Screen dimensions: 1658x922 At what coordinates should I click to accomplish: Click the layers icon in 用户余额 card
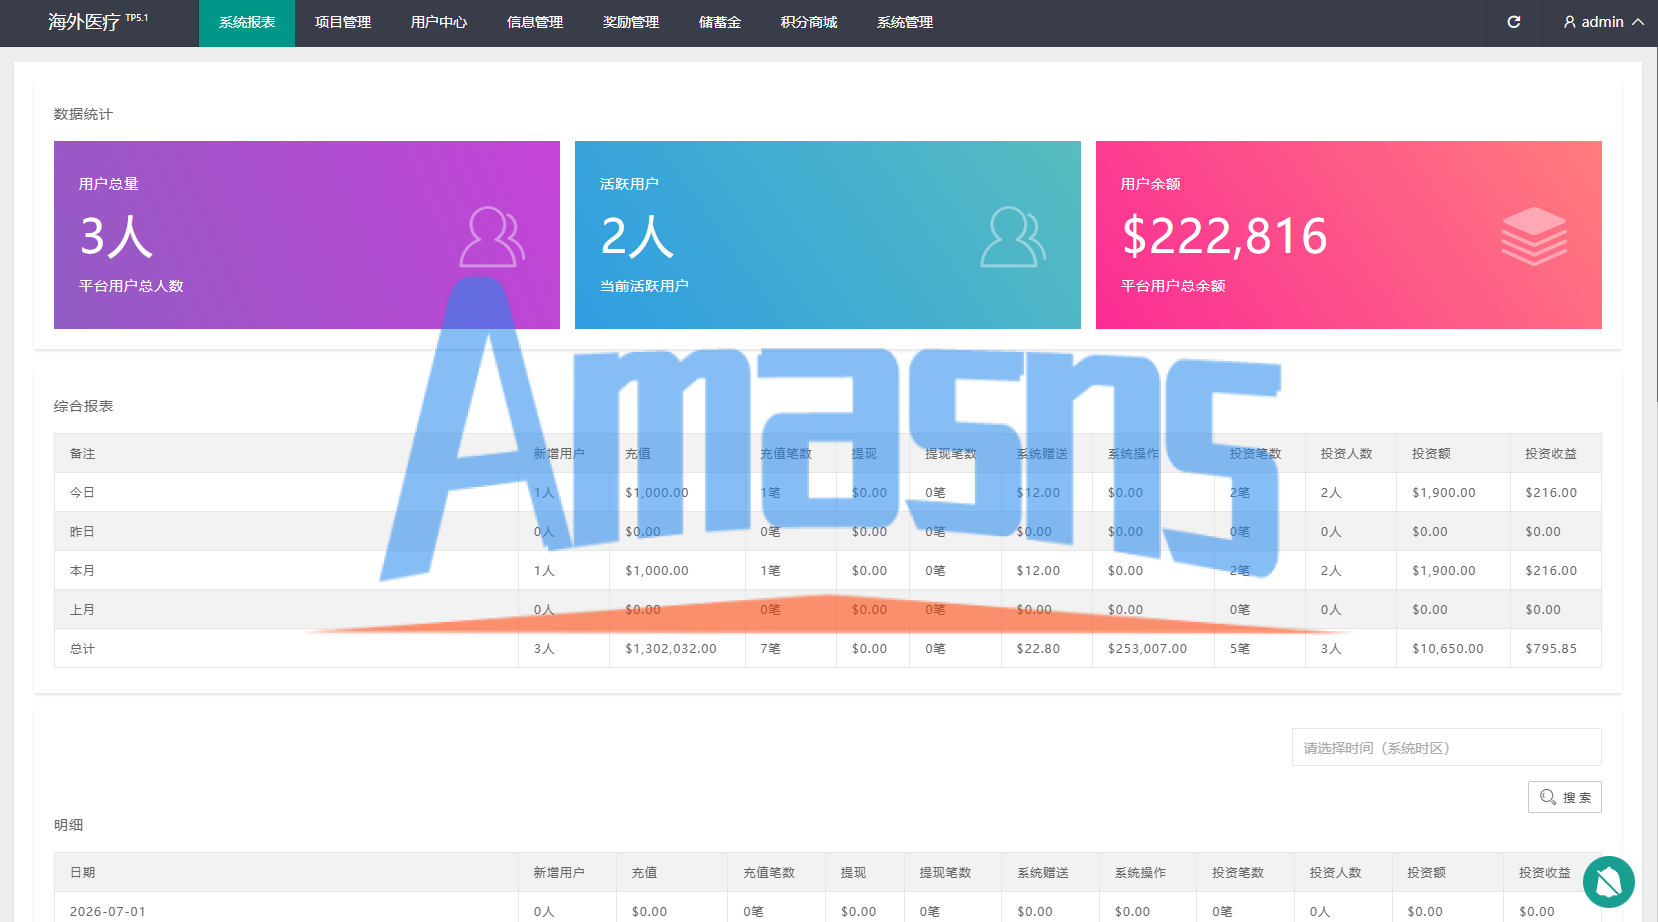pos(1534,236)
